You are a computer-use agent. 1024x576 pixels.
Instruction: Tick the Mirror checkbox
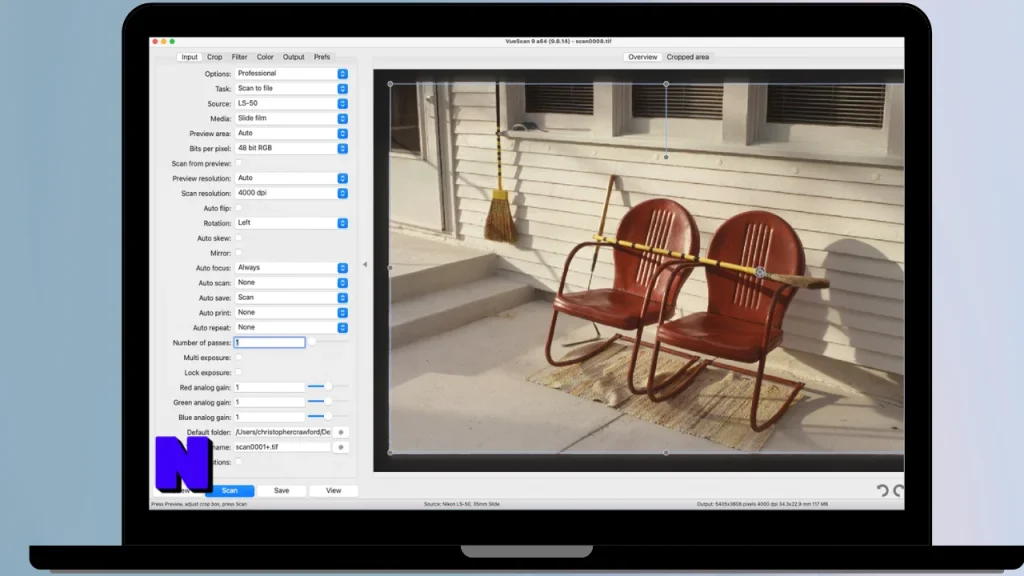click(238, 253)
